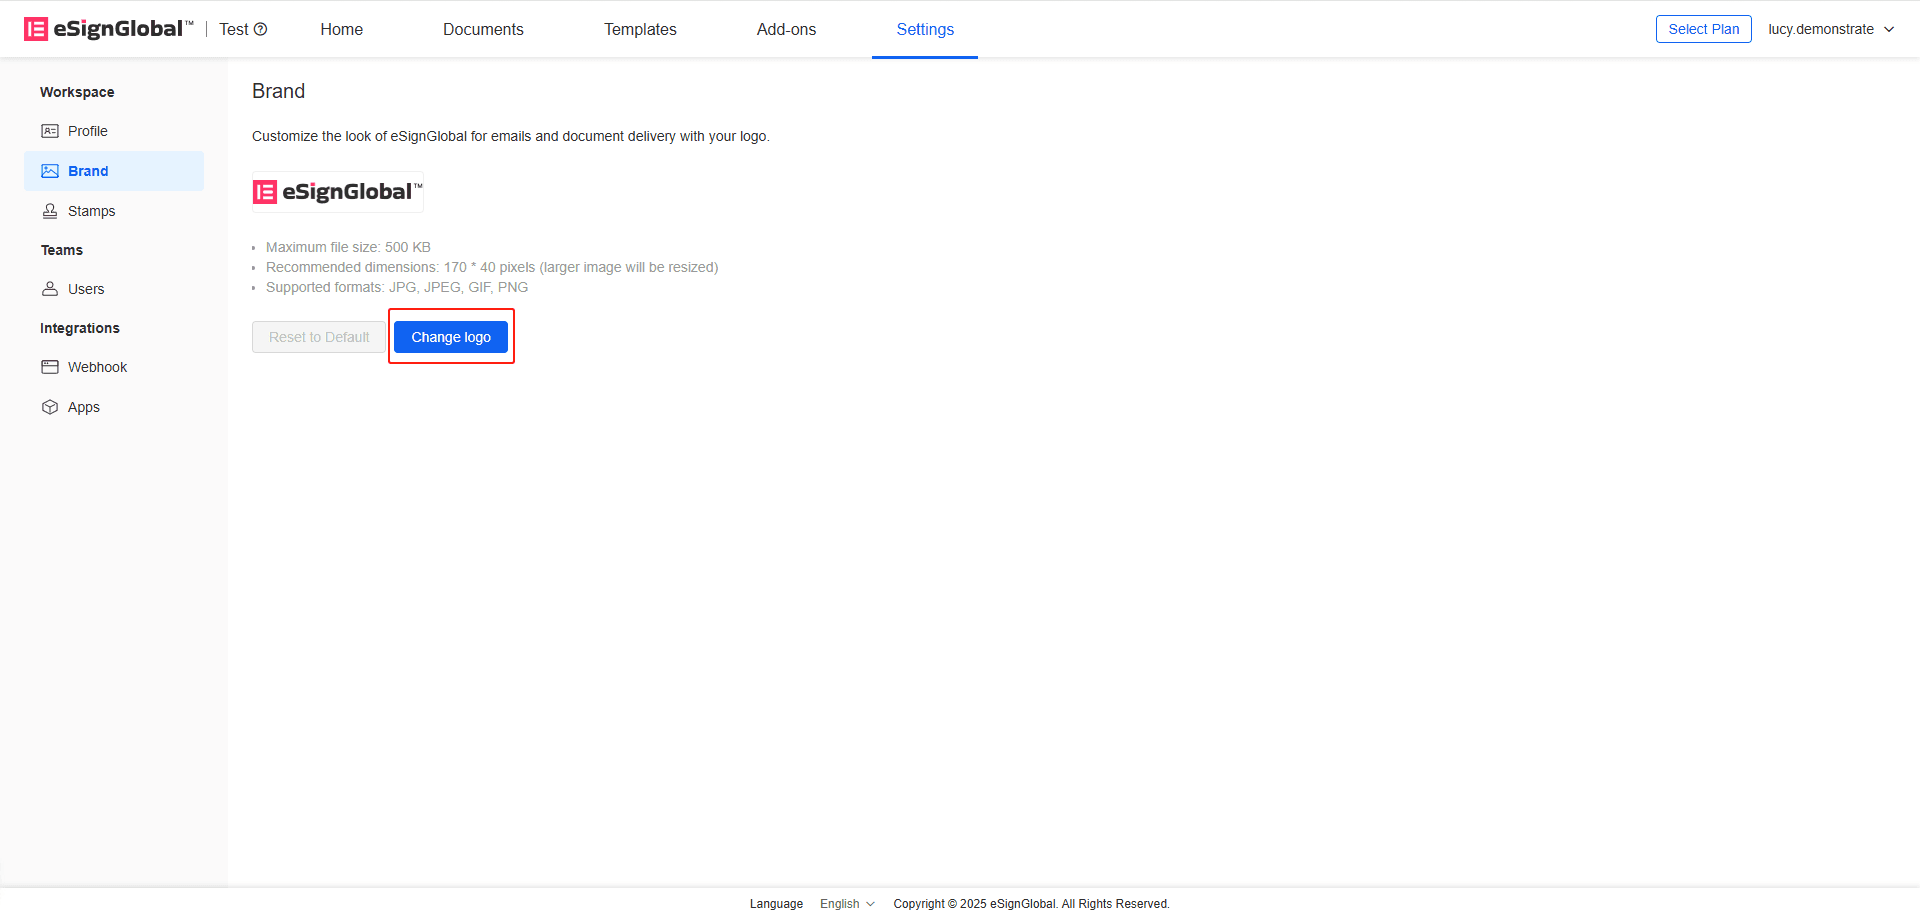Click the Users person icon
The image size is (1920, 919).
[x=50, y=289]
